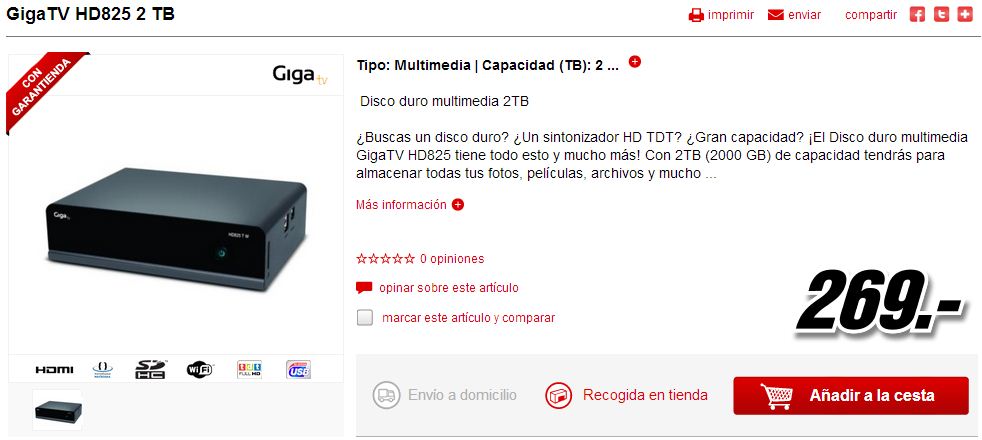Click the envelope icon for enviar
Viewport: 982px width, 440px height.
coord(776,15)
